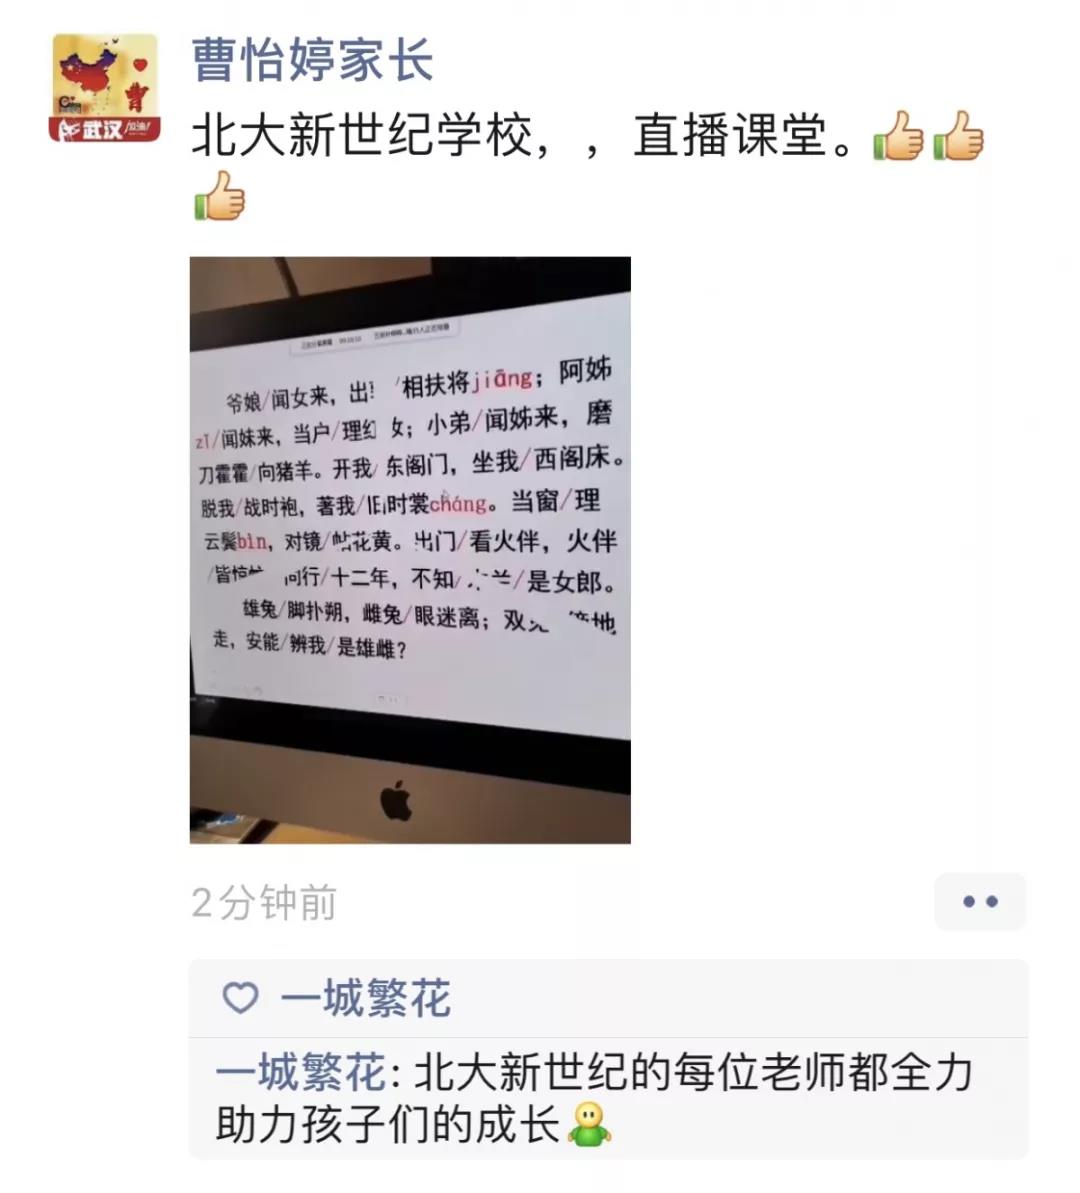
Task: Tap the poster name 曹怡婷家长
Action: coord(312,60)
